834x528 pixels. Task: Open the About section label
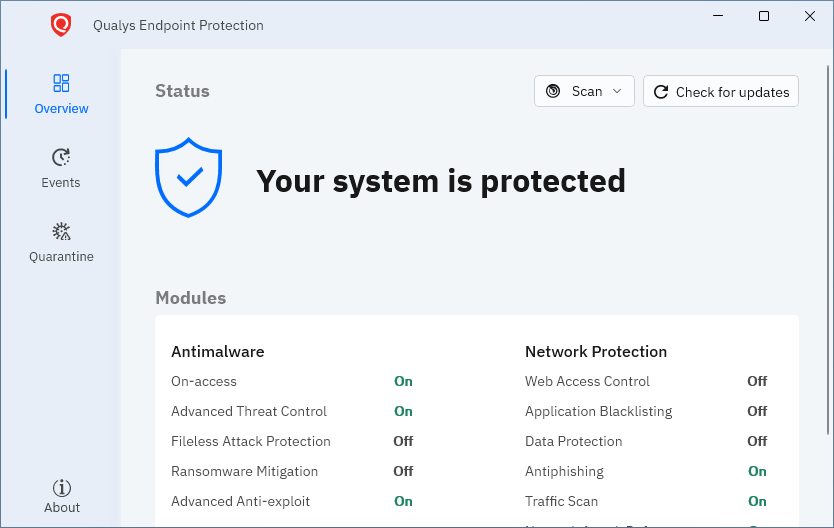point(62,507)
